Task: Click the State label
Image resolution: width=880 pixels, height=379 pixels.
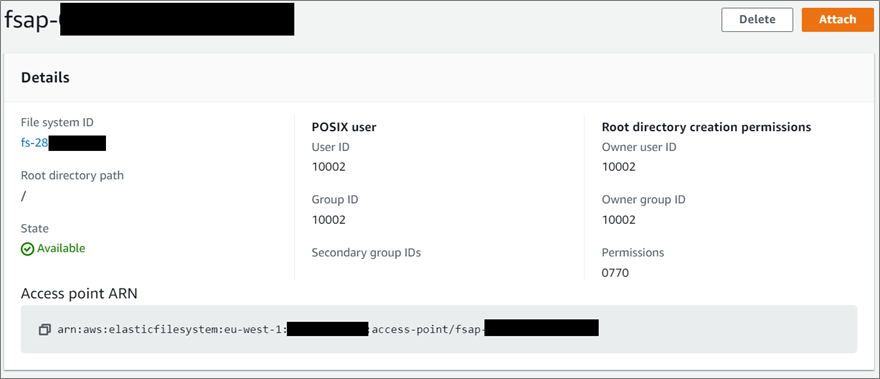Action: pyautogui.click(x=35, y=229)
